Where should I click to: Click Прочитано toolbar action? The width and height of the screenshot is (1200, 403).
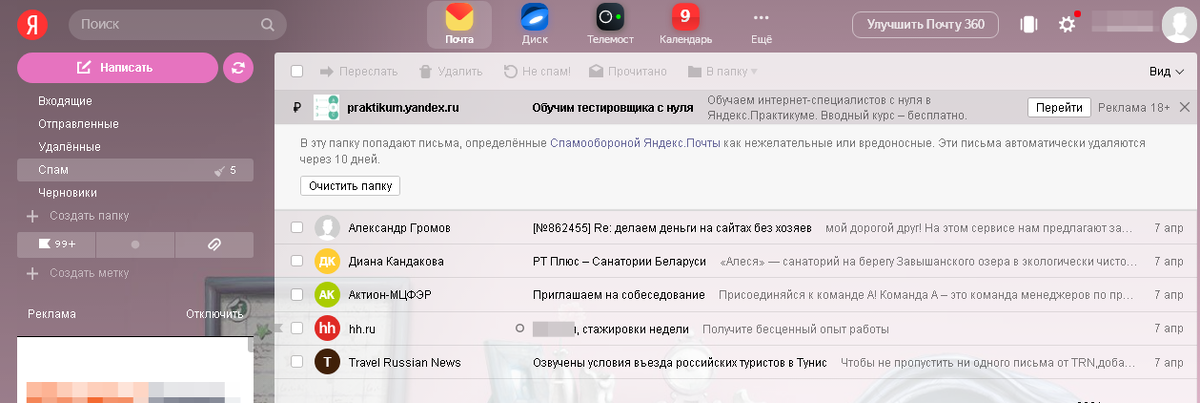(628, 71)
